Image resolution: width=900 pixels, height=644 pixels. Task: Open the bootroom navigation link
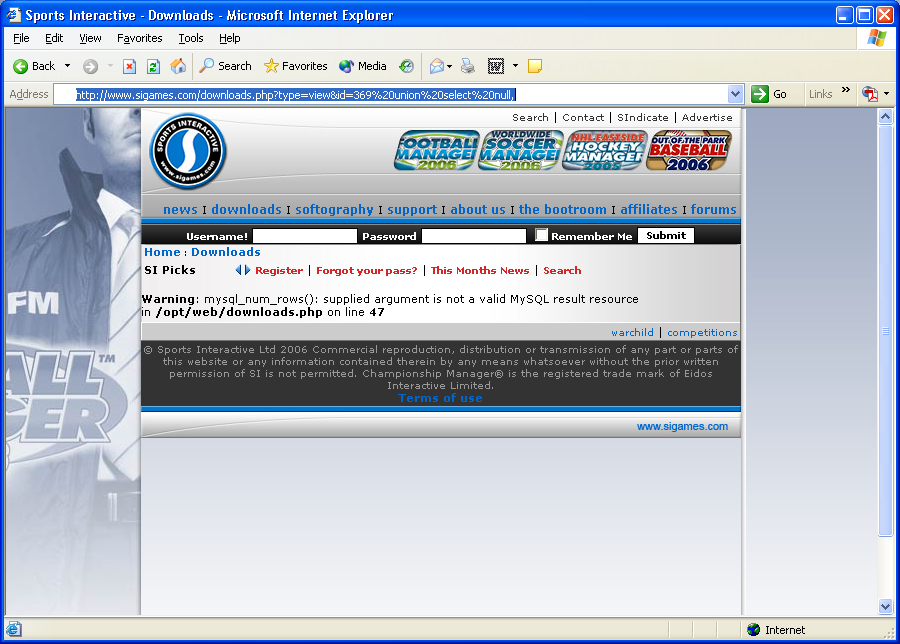click(562, 210)
